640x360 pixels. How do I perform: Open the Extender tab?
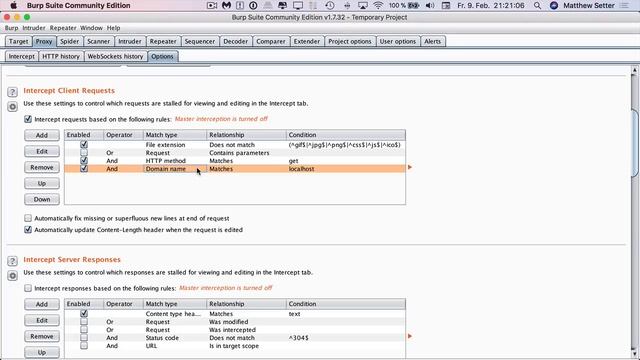click(x=307, y=41)
